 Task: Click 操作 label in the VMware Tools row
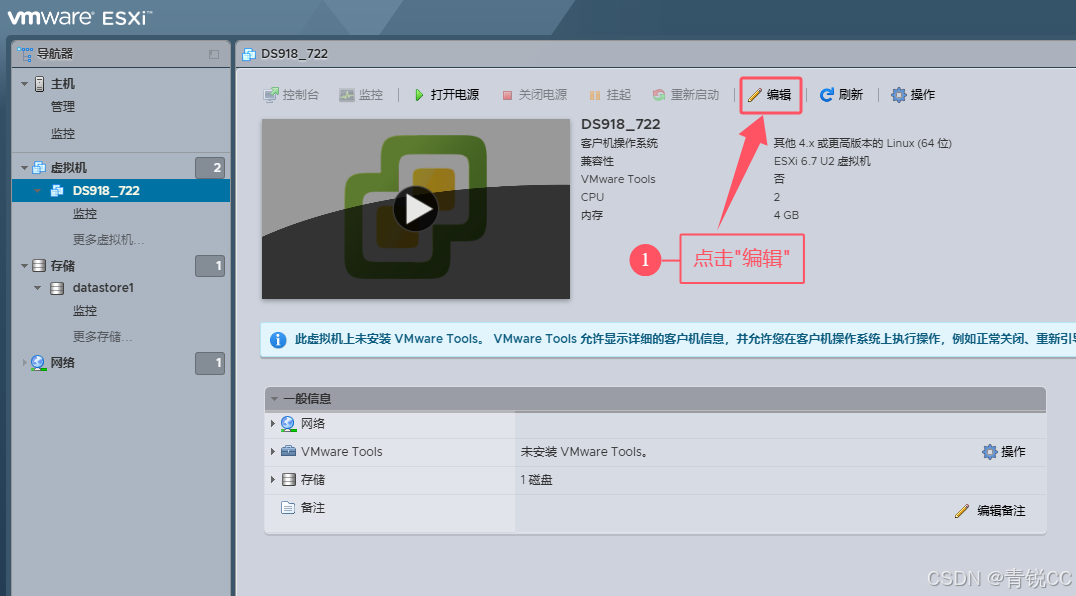tap(1014, 451)
